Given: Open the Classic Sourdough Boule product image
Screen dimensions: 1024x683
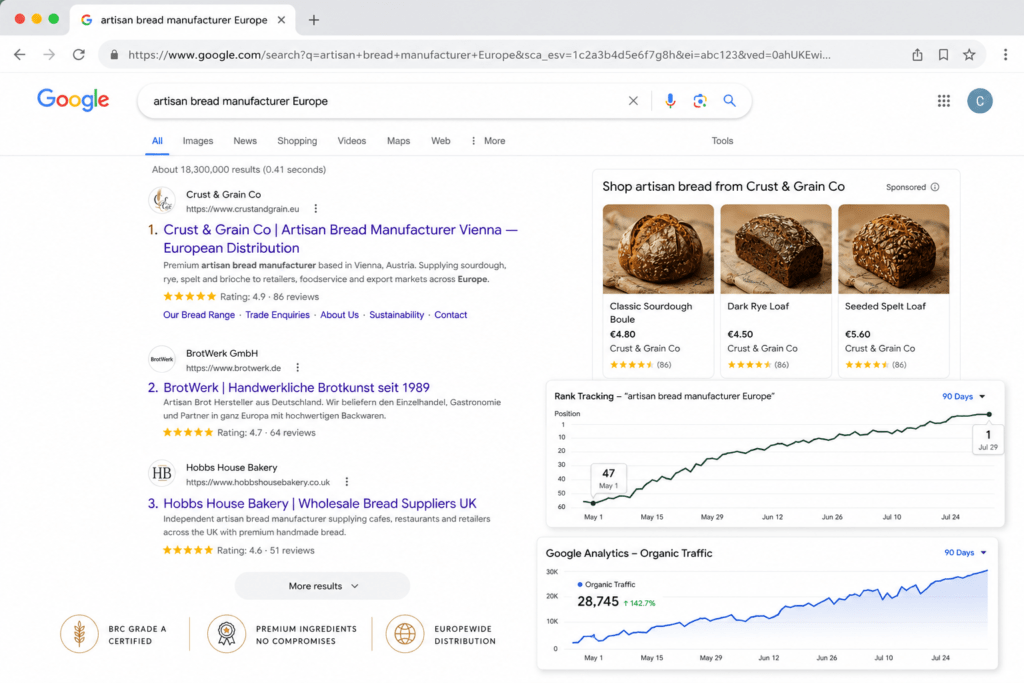Looking at the screenshot, I should (x=658, y=249).
